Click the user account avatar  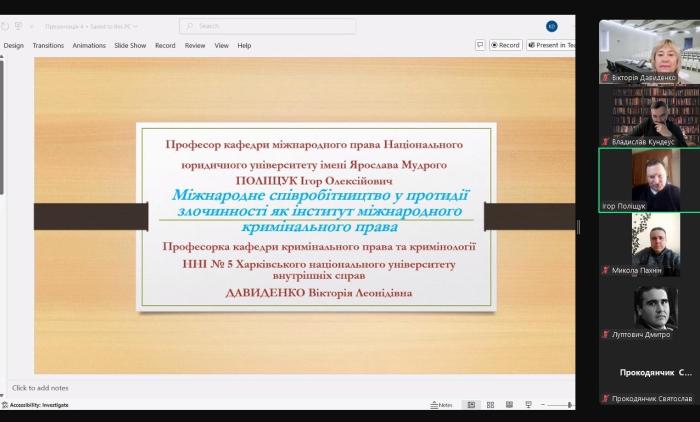coord(552,26)
